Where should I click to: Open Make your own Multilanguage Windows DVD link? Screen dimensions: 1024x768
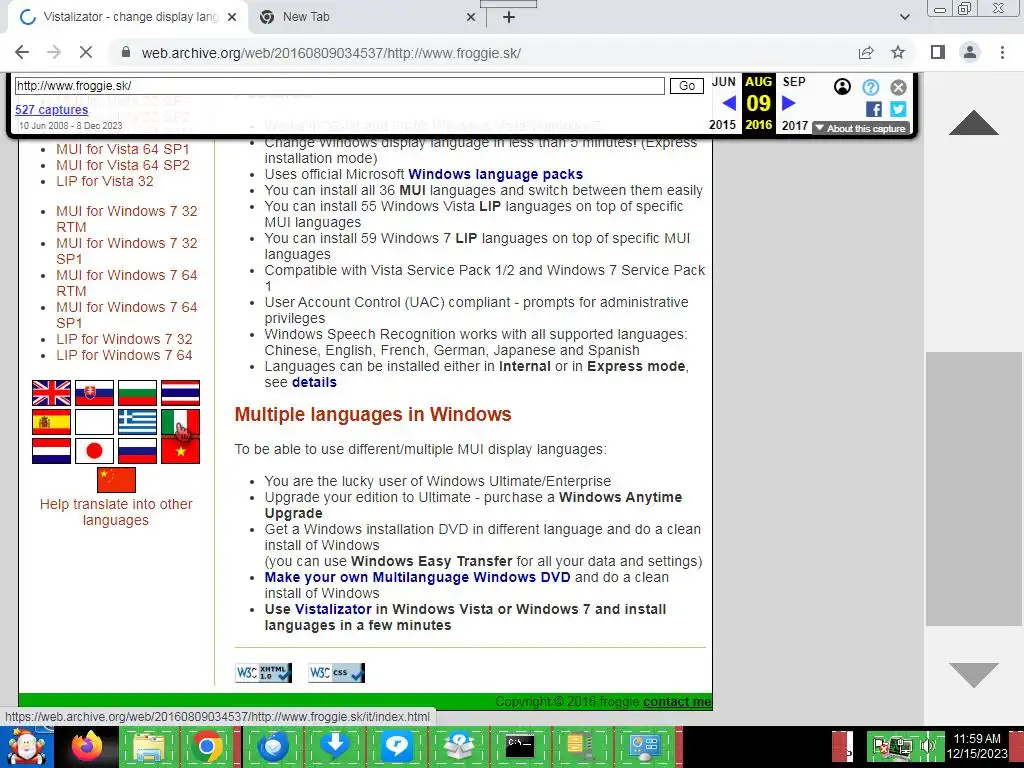click(x=417, y=577)
